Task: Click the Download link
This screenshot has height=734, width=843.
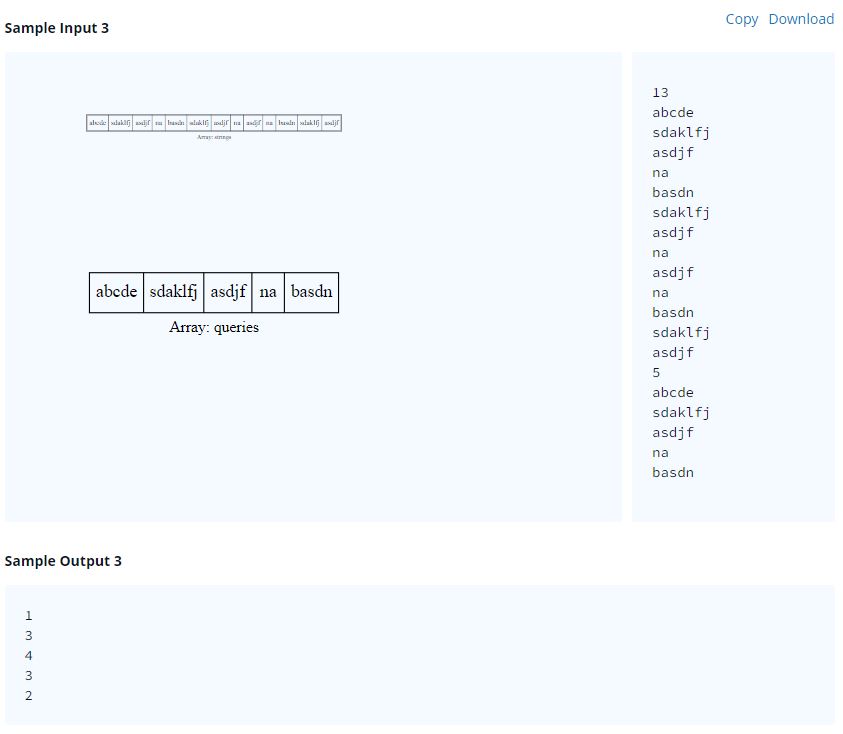Action: (801, 19)
